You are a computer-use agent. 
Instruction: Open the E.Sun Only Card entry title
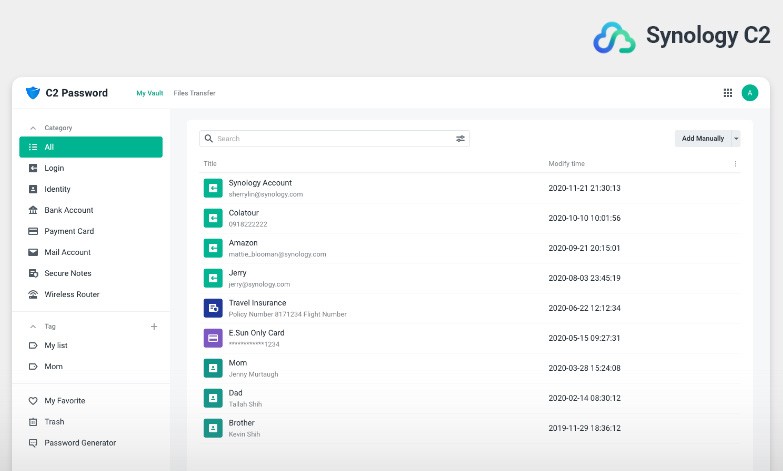click(x=257, y=333)
